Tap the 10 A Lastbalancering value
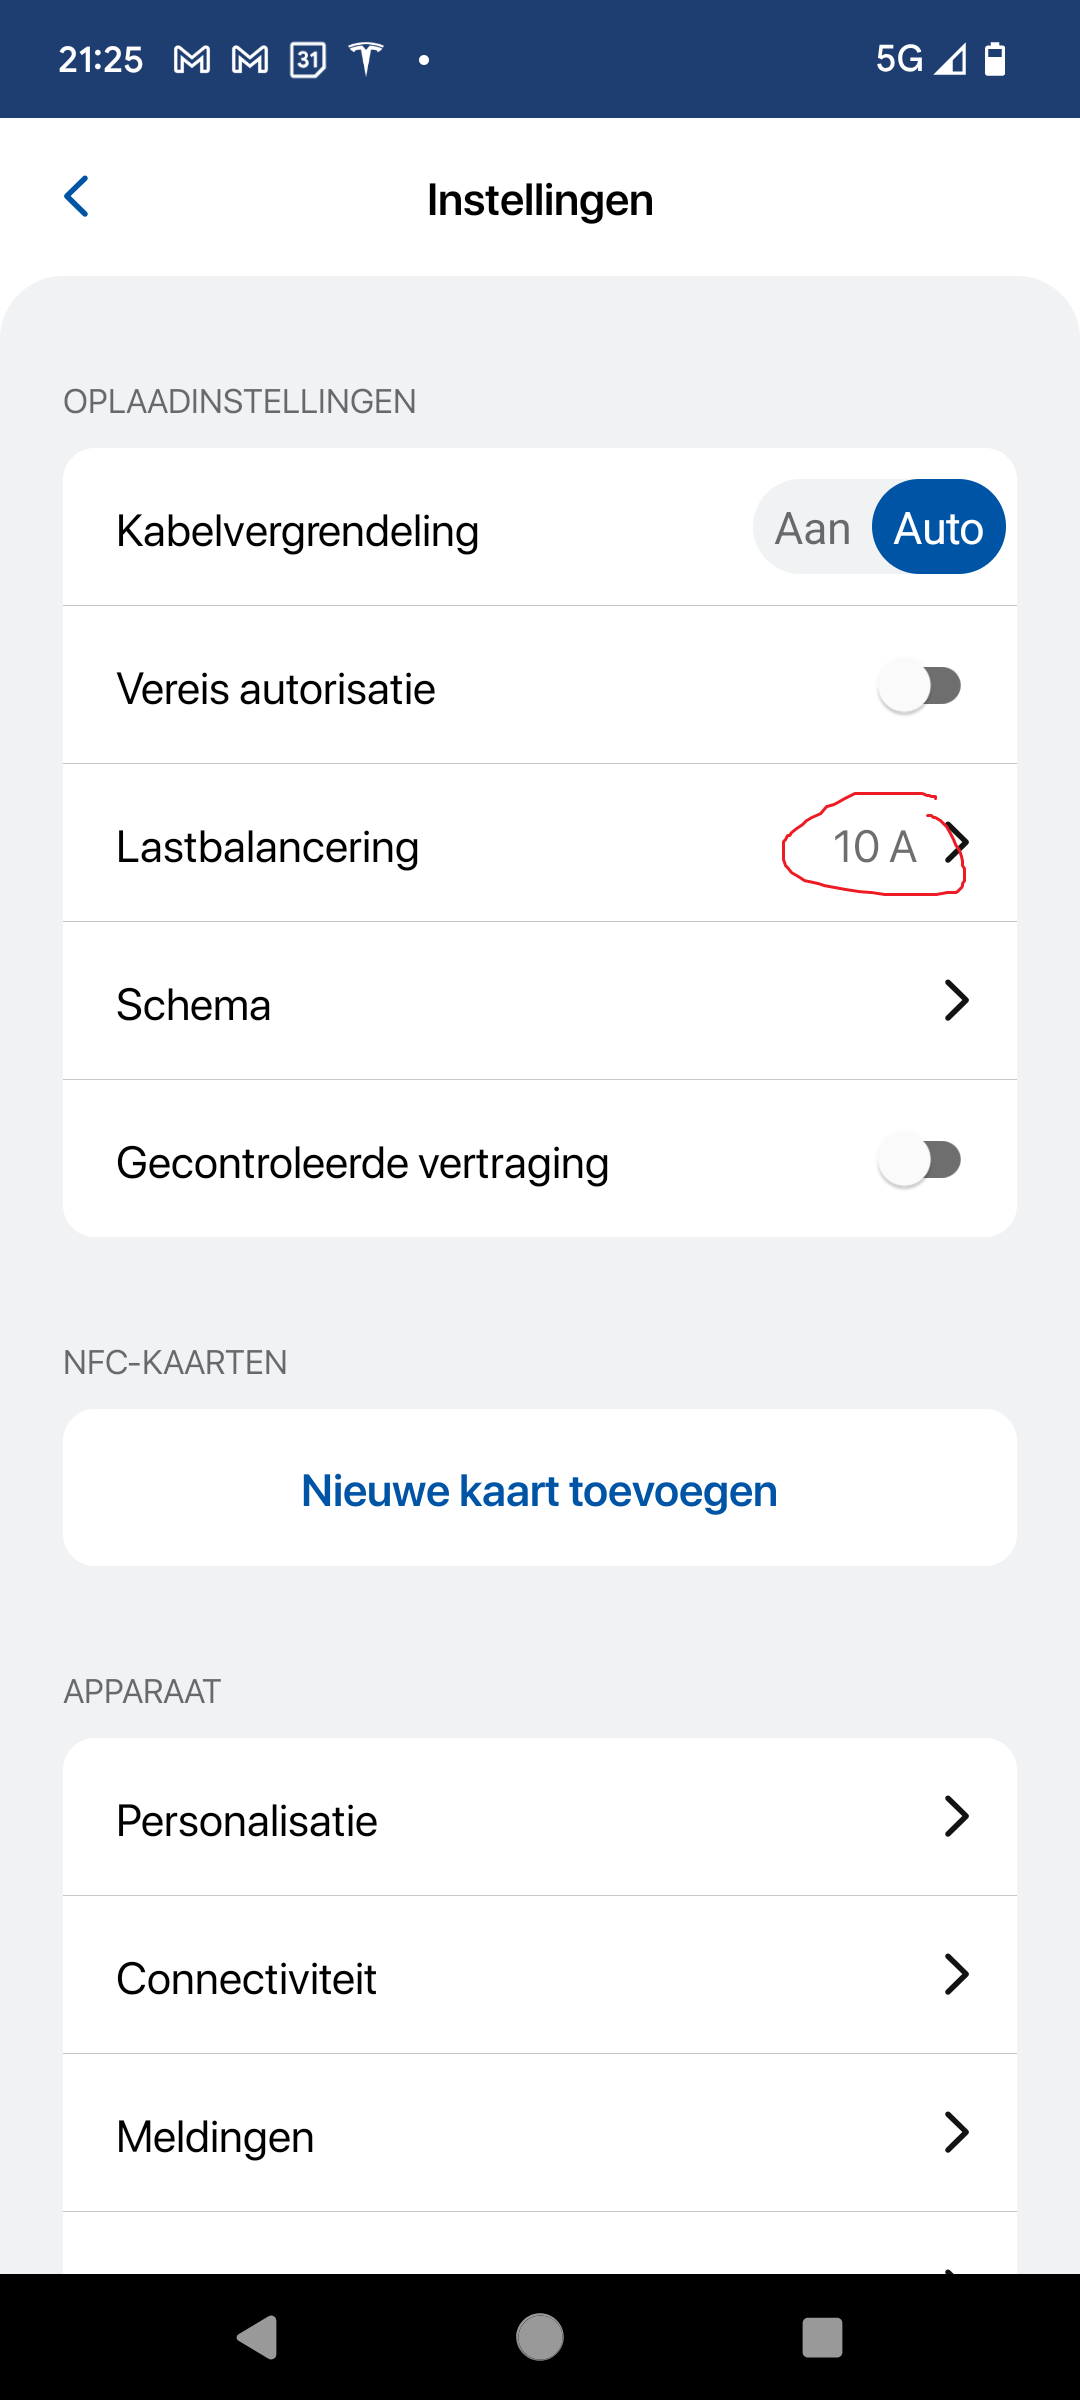1080x2400 pixels. click(874, 847)
